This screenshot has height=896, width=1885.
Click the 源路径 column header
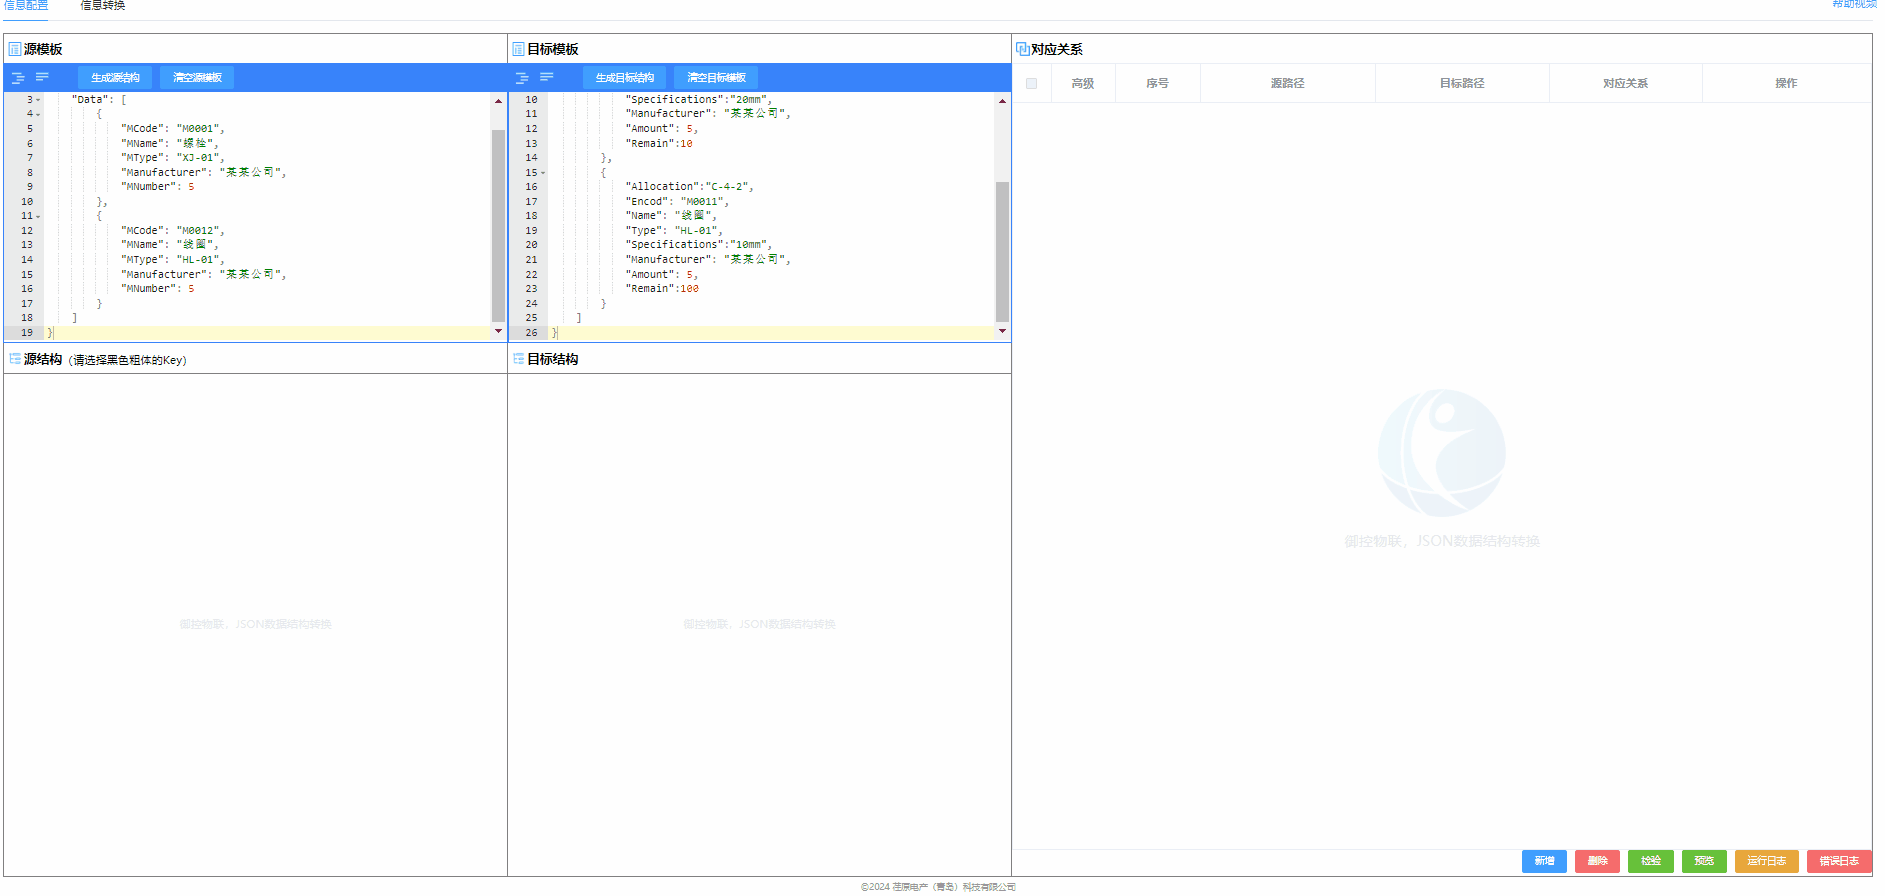(x=1287, y=83)
